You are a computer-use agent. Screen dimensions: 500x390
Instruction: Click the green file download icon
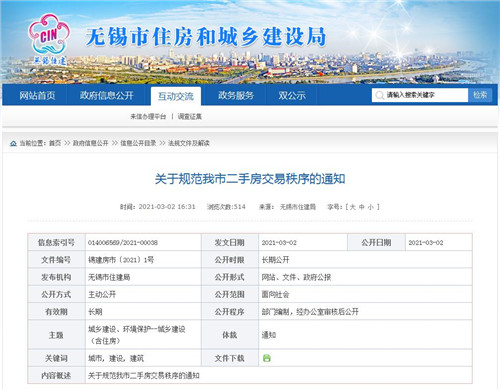(267, 358)
